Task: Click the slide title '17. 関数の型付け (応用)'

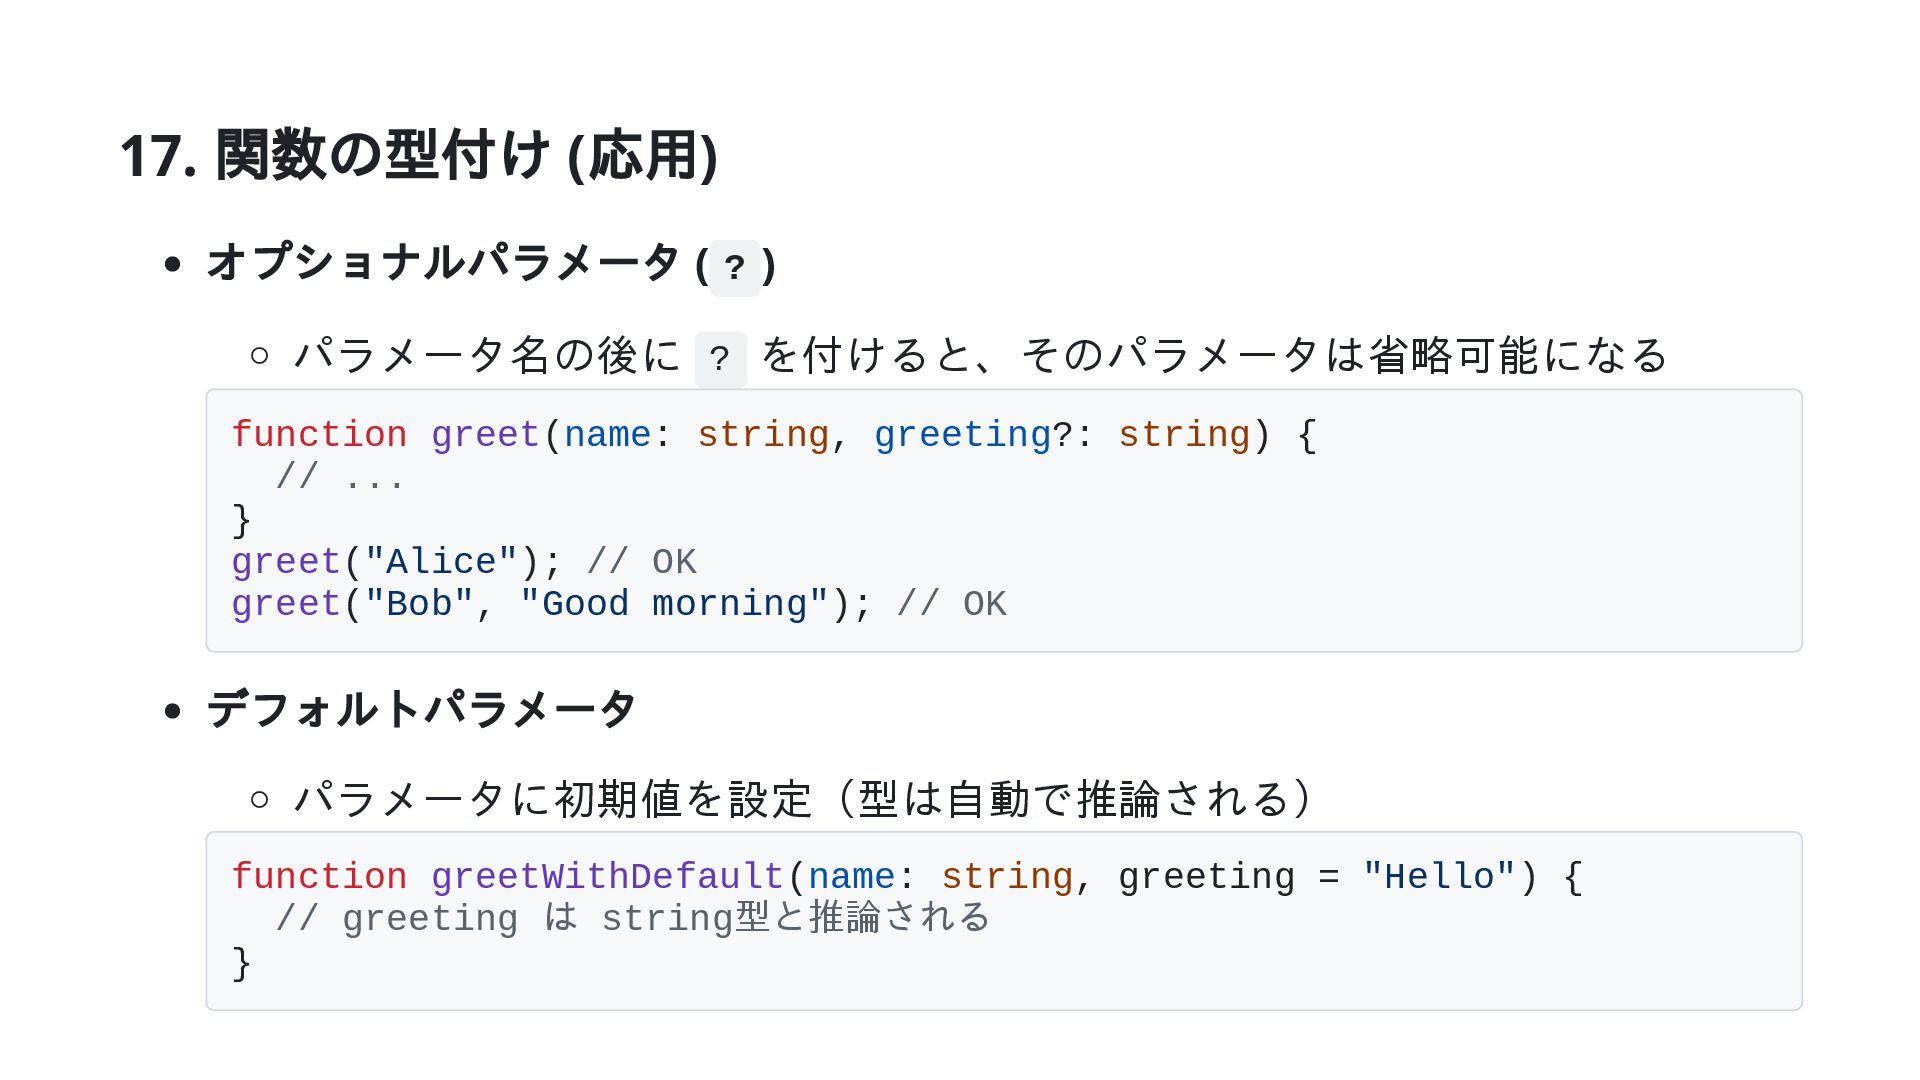Action: tap(418, 156)
